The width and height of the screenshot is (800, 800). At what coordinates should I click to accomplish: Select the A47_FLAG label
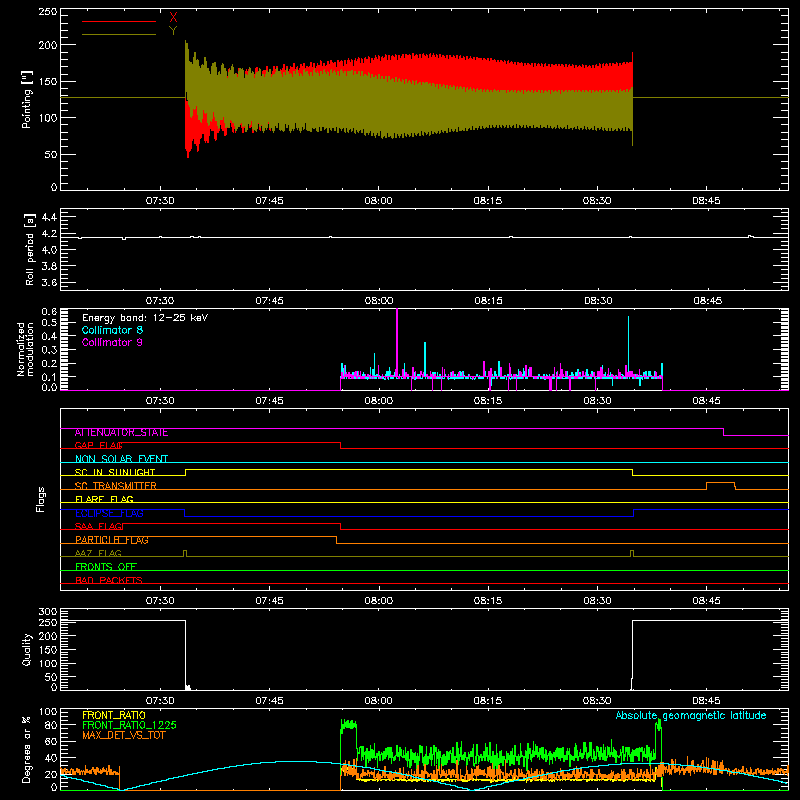[98, 553]
